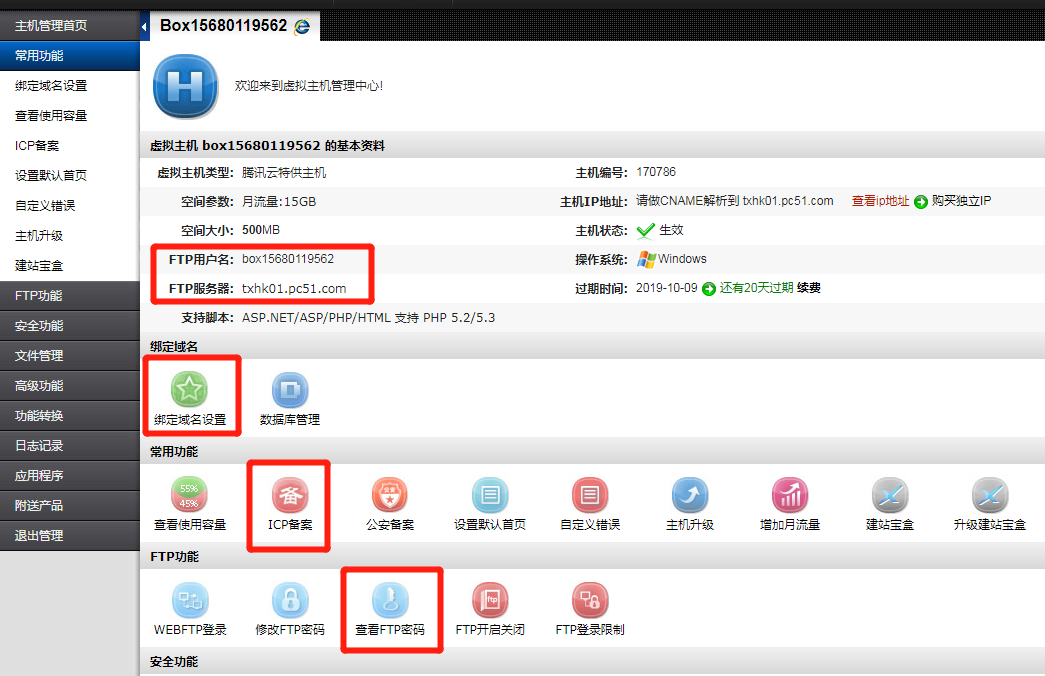Click the green arrow icon before 还有20天过期
The width and height of the screenshot is (1045, 676).
tap(708, 289)
